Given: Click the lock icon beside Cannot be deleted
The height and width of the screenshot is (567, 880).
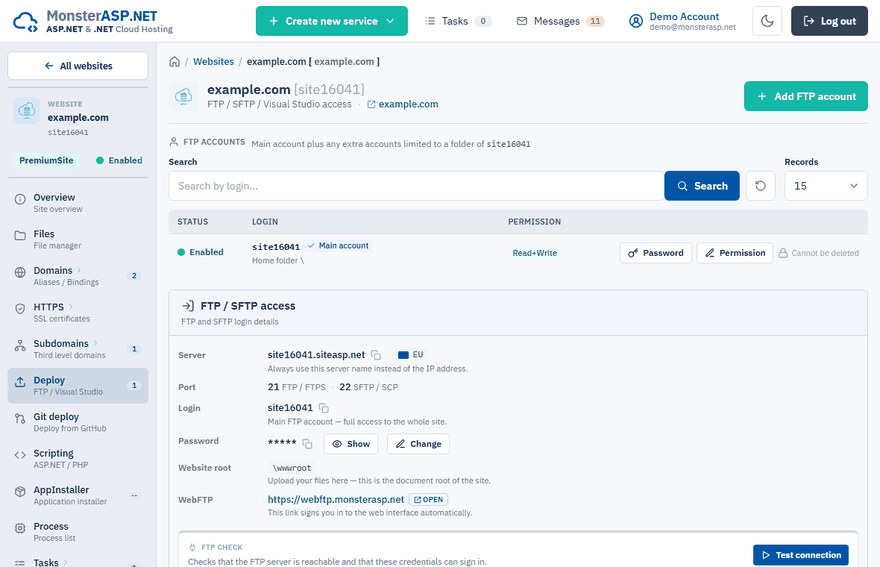Looking at the screenshot, I should [x=783, y=253].
